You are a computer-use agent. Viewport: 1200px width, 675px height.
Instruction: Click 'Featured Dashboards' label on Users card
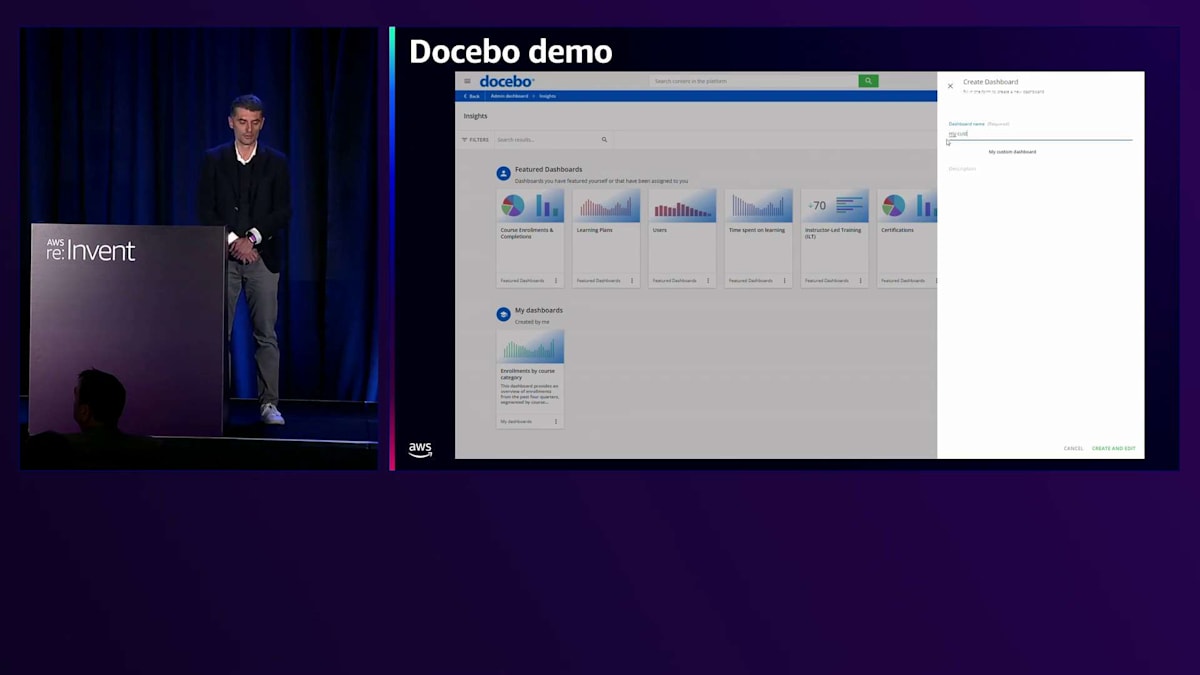point(675,281)
